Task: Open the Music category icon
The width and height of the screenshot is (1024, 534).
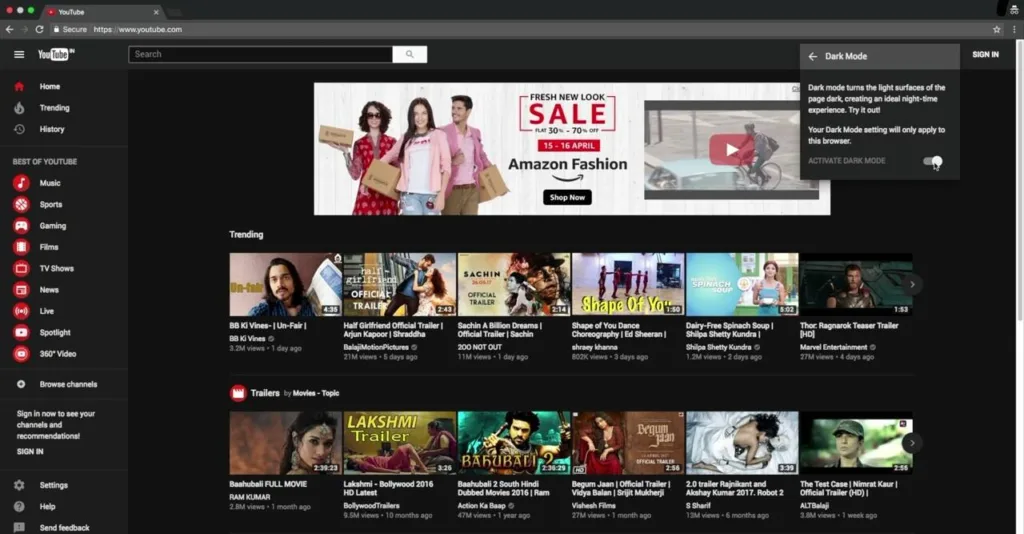Action: coord(21,183)
